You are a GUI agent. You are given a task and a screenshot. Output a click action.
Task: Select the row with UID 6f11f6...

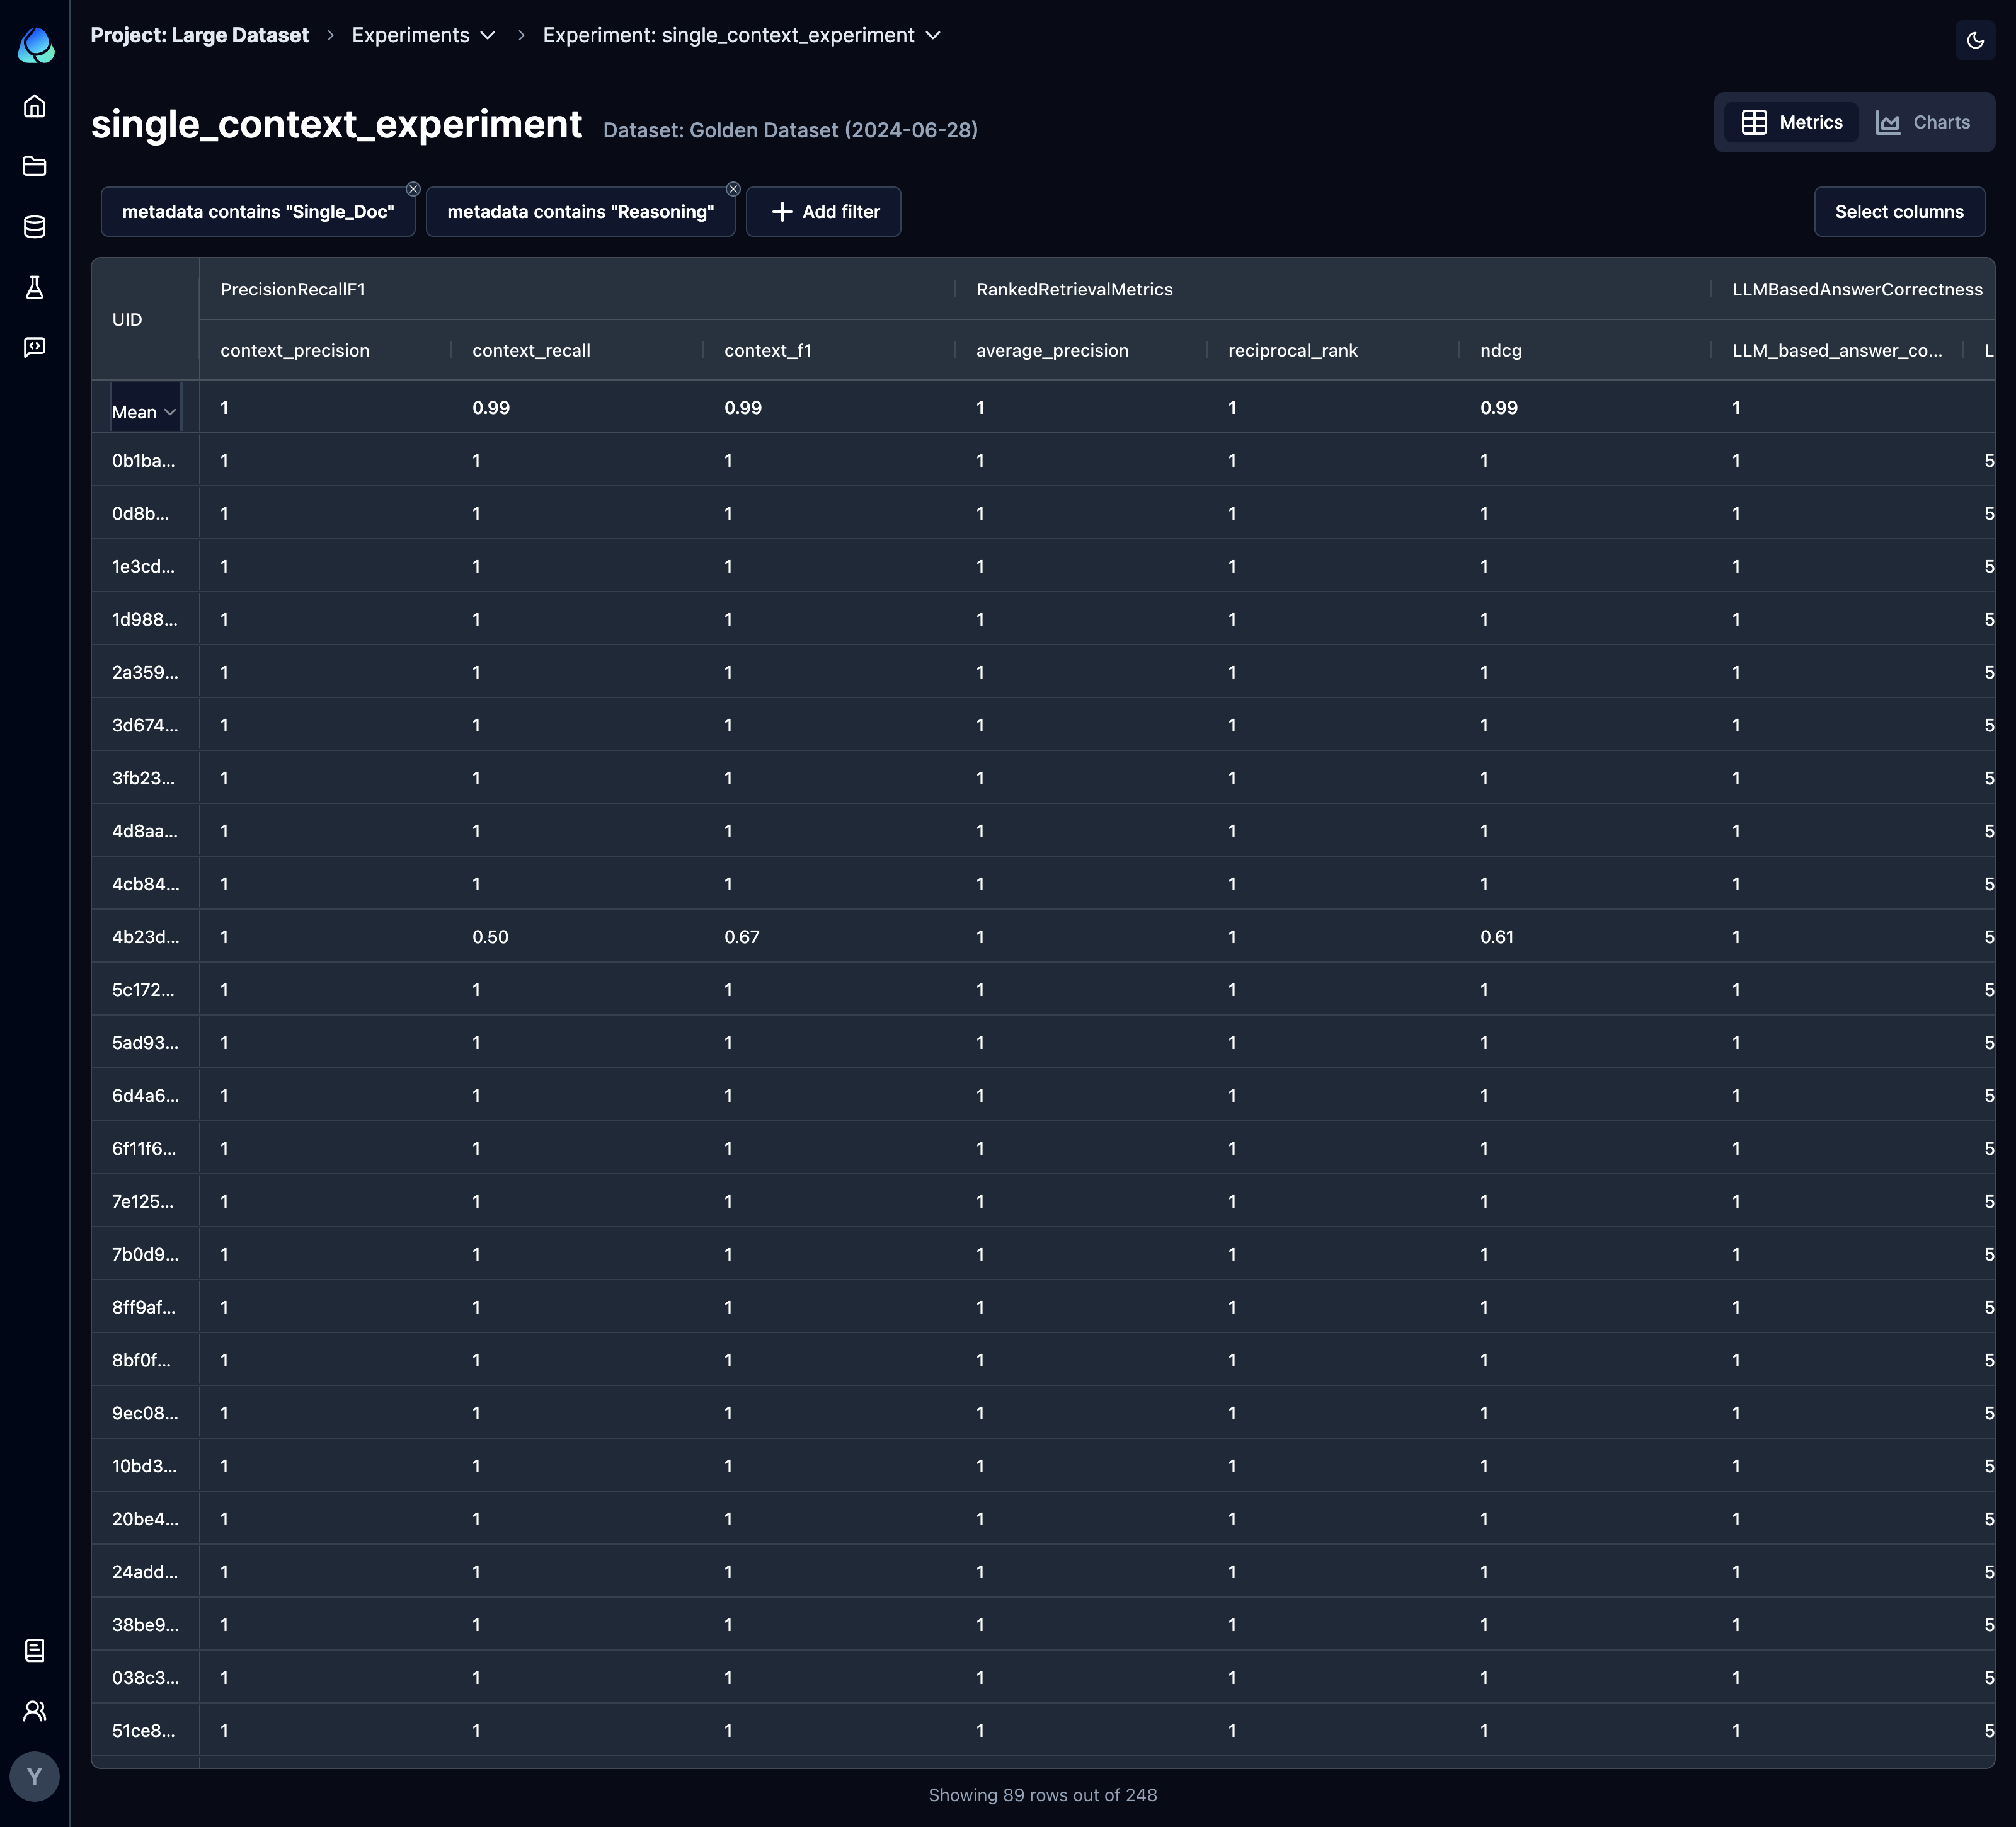pyautogui.click(x=1043, y=1148)
